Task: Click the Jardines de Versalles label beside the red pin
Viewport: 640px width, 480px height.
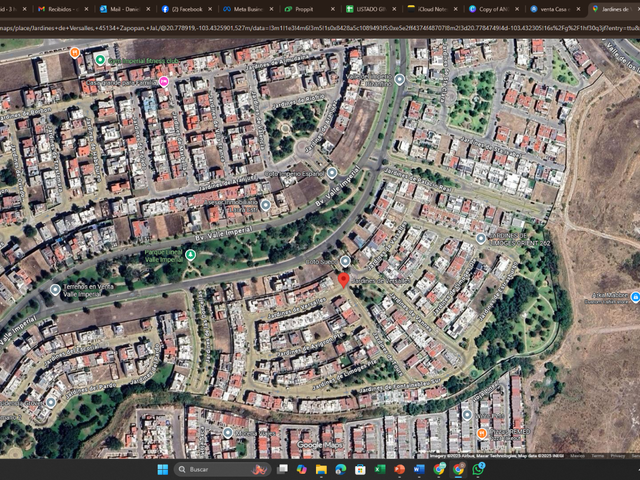Action: coord(380,281)
